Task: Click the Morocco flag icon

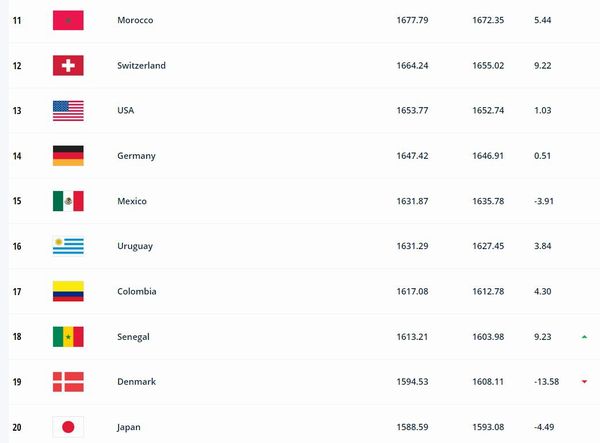Action: click(68, 20)
